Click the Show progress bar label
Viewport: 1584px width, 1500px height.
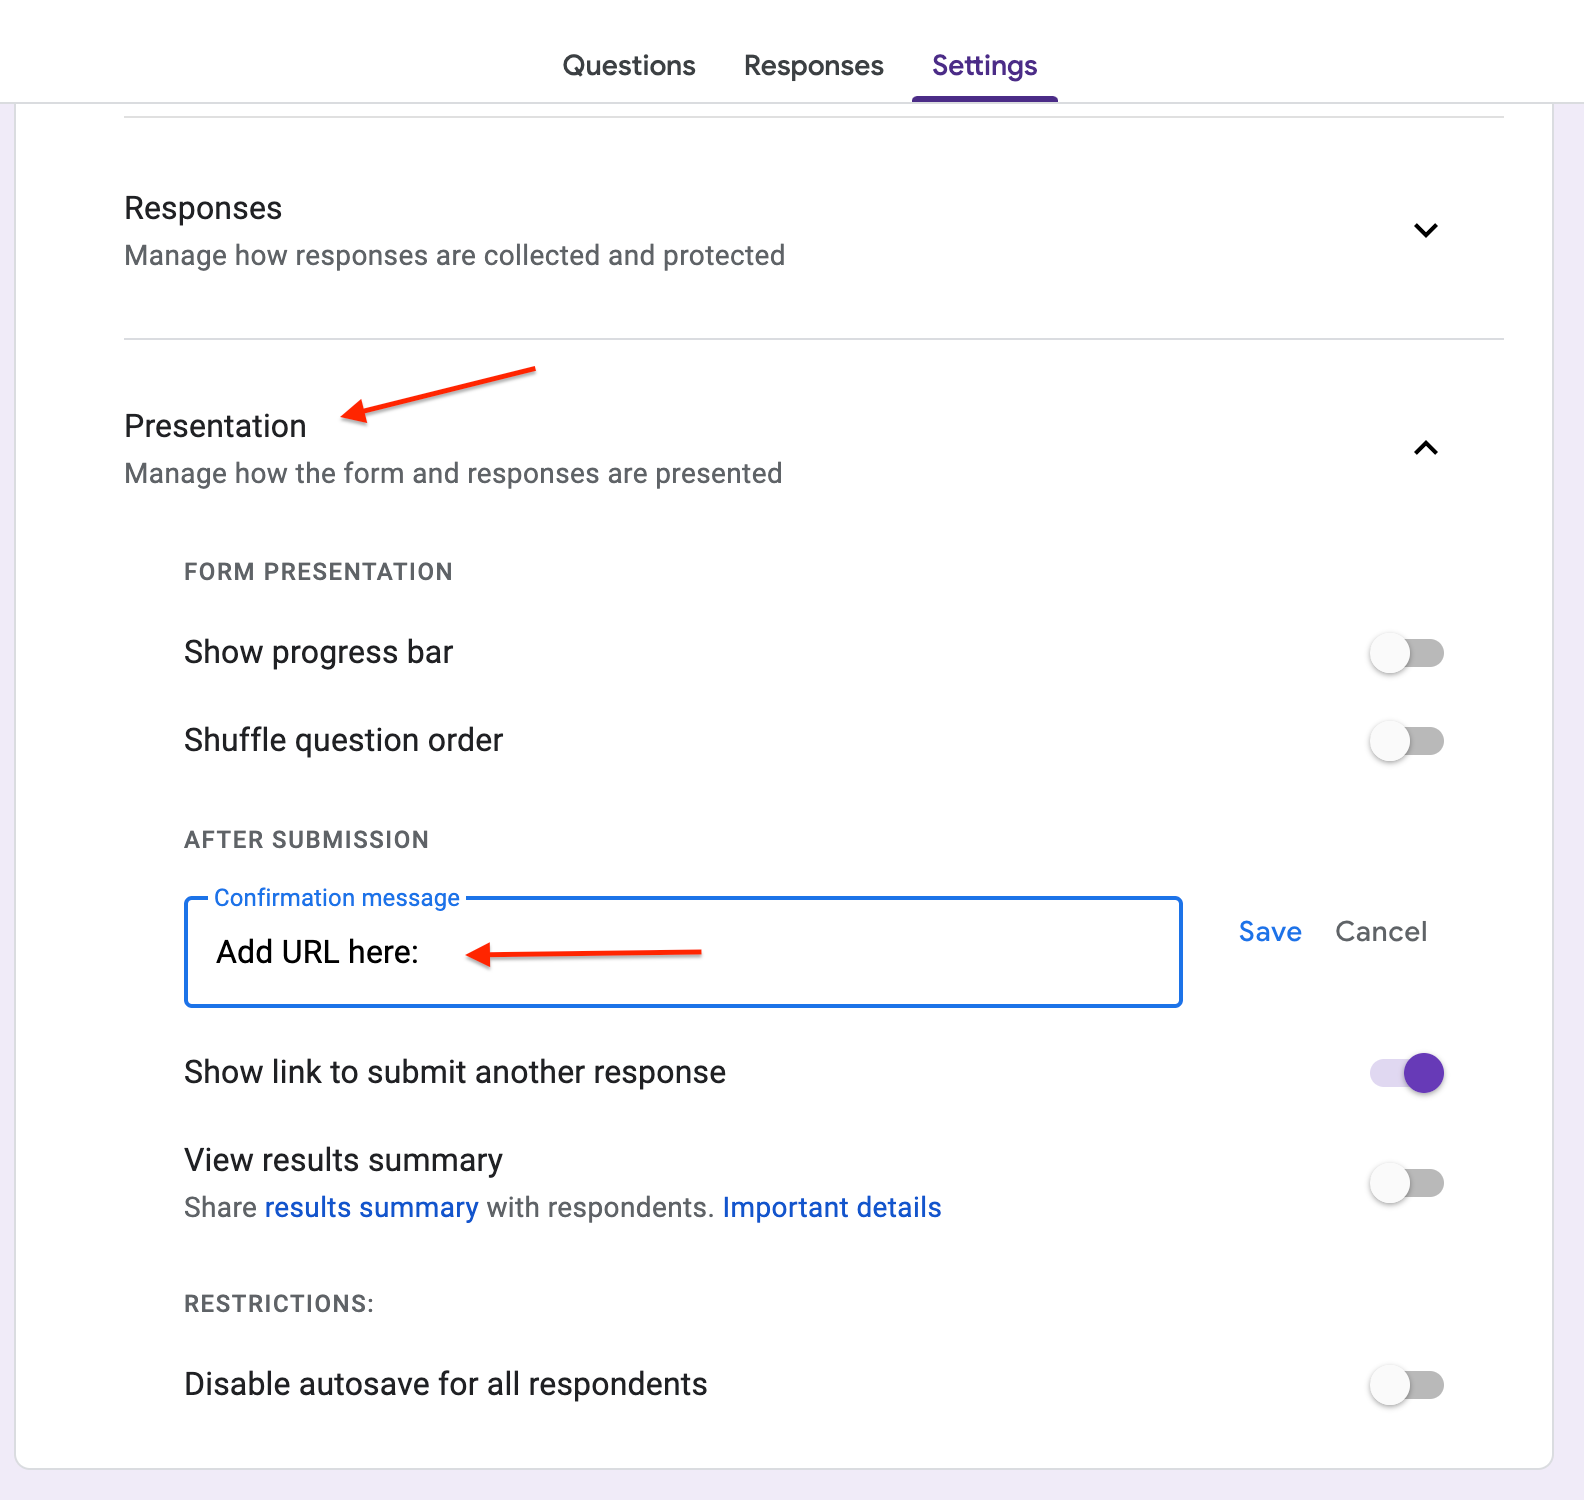click(318, 653)
